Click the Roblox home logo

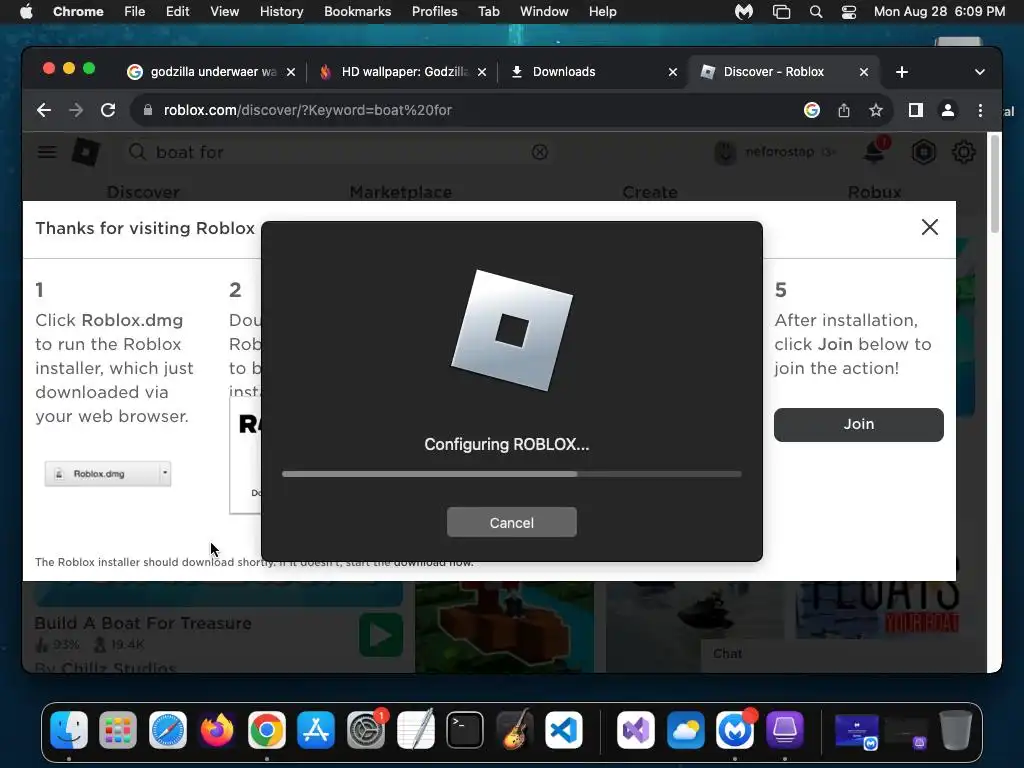click(86, 152)
